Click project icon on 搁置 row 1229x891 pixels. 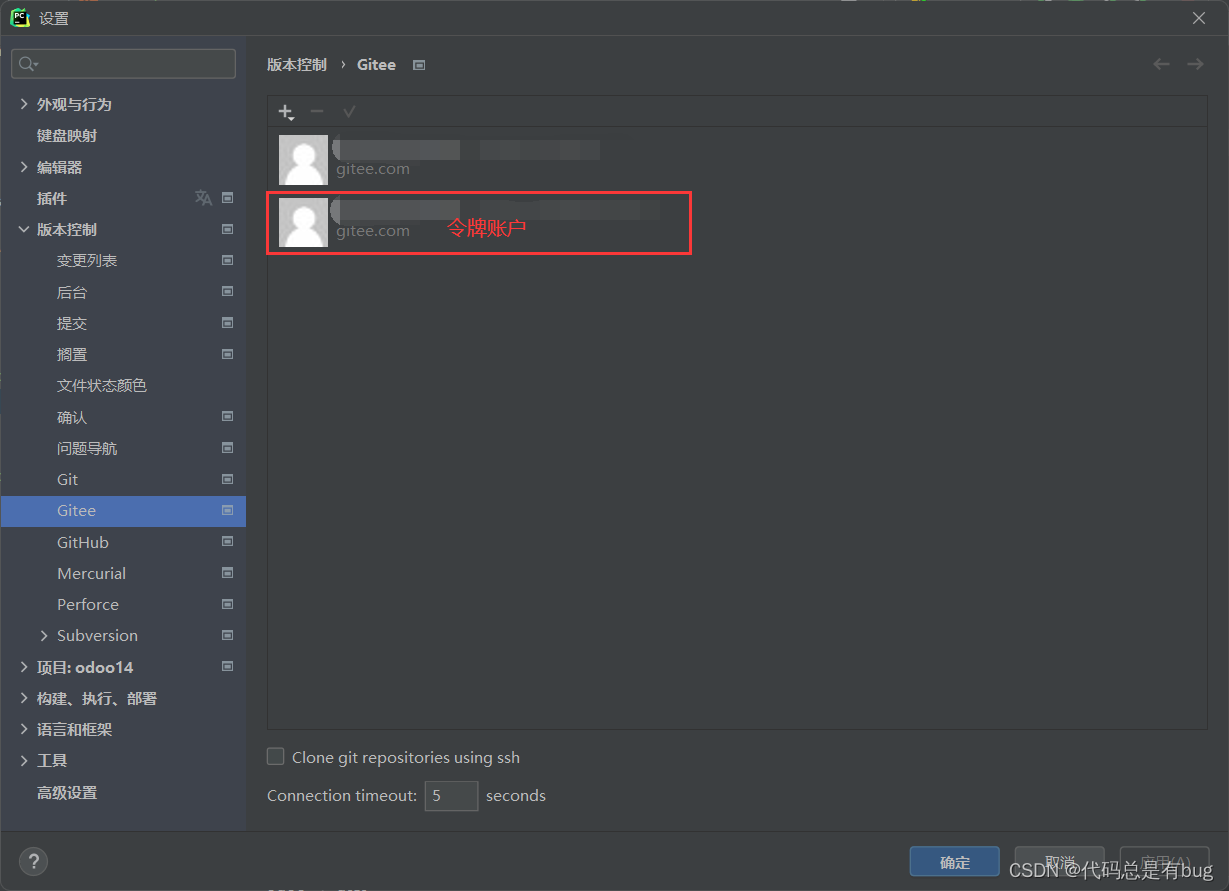click(x=228, y=354)
